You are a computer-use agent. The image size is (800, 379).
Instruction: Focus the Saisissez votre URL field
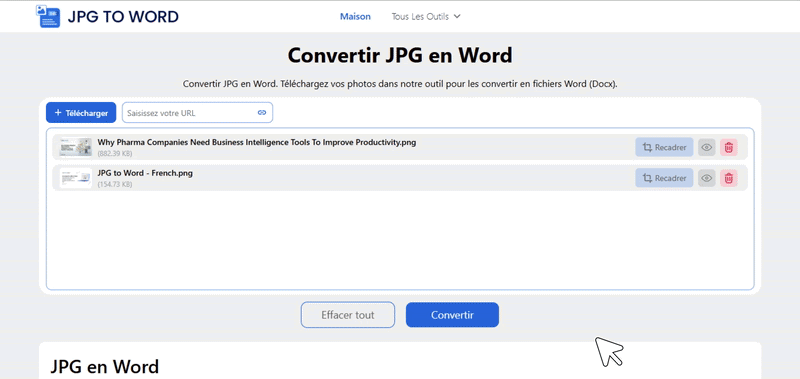tap(197, 113)
